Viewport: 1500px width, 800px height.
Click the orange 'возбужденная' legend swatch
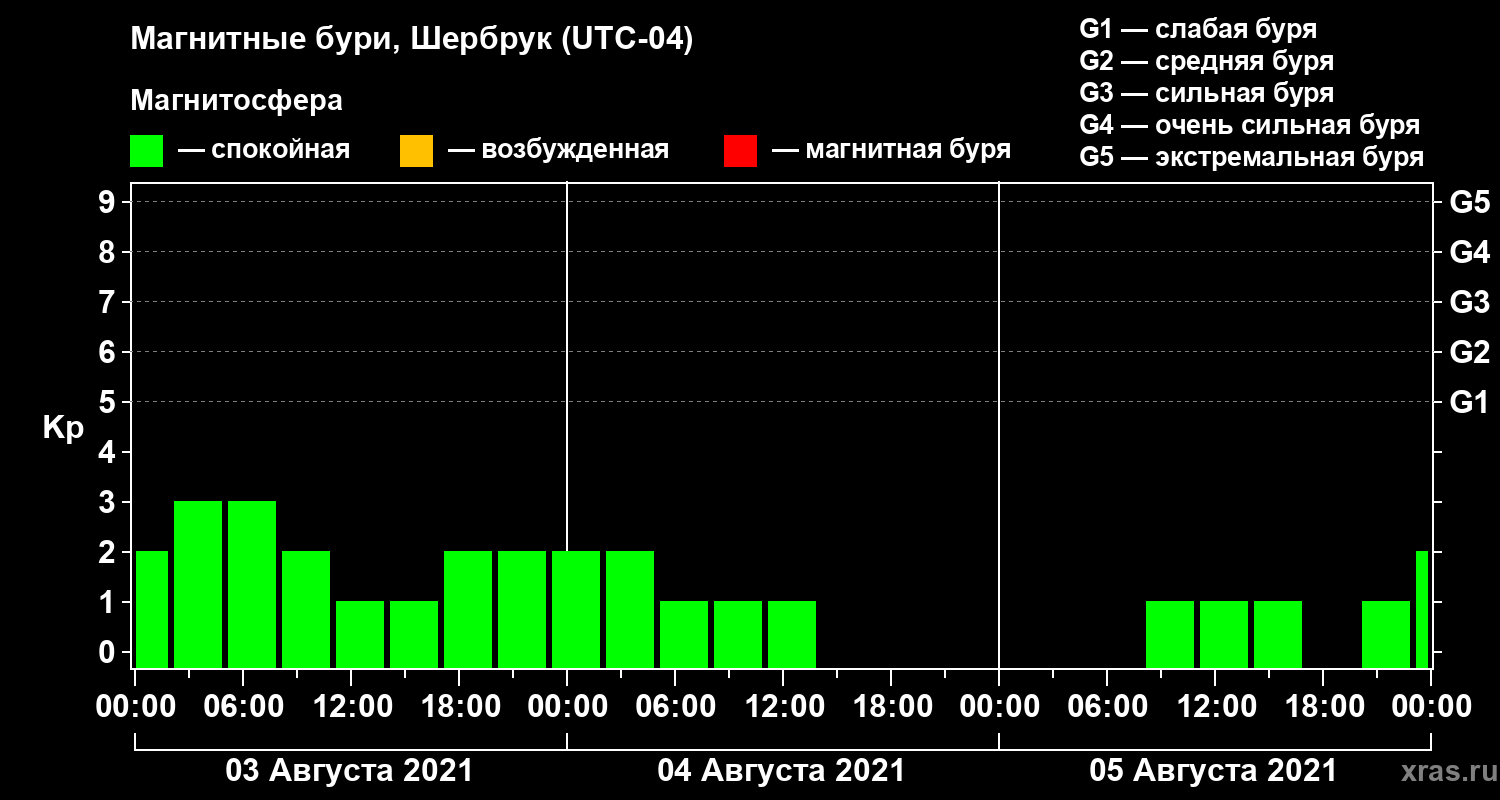416,151
